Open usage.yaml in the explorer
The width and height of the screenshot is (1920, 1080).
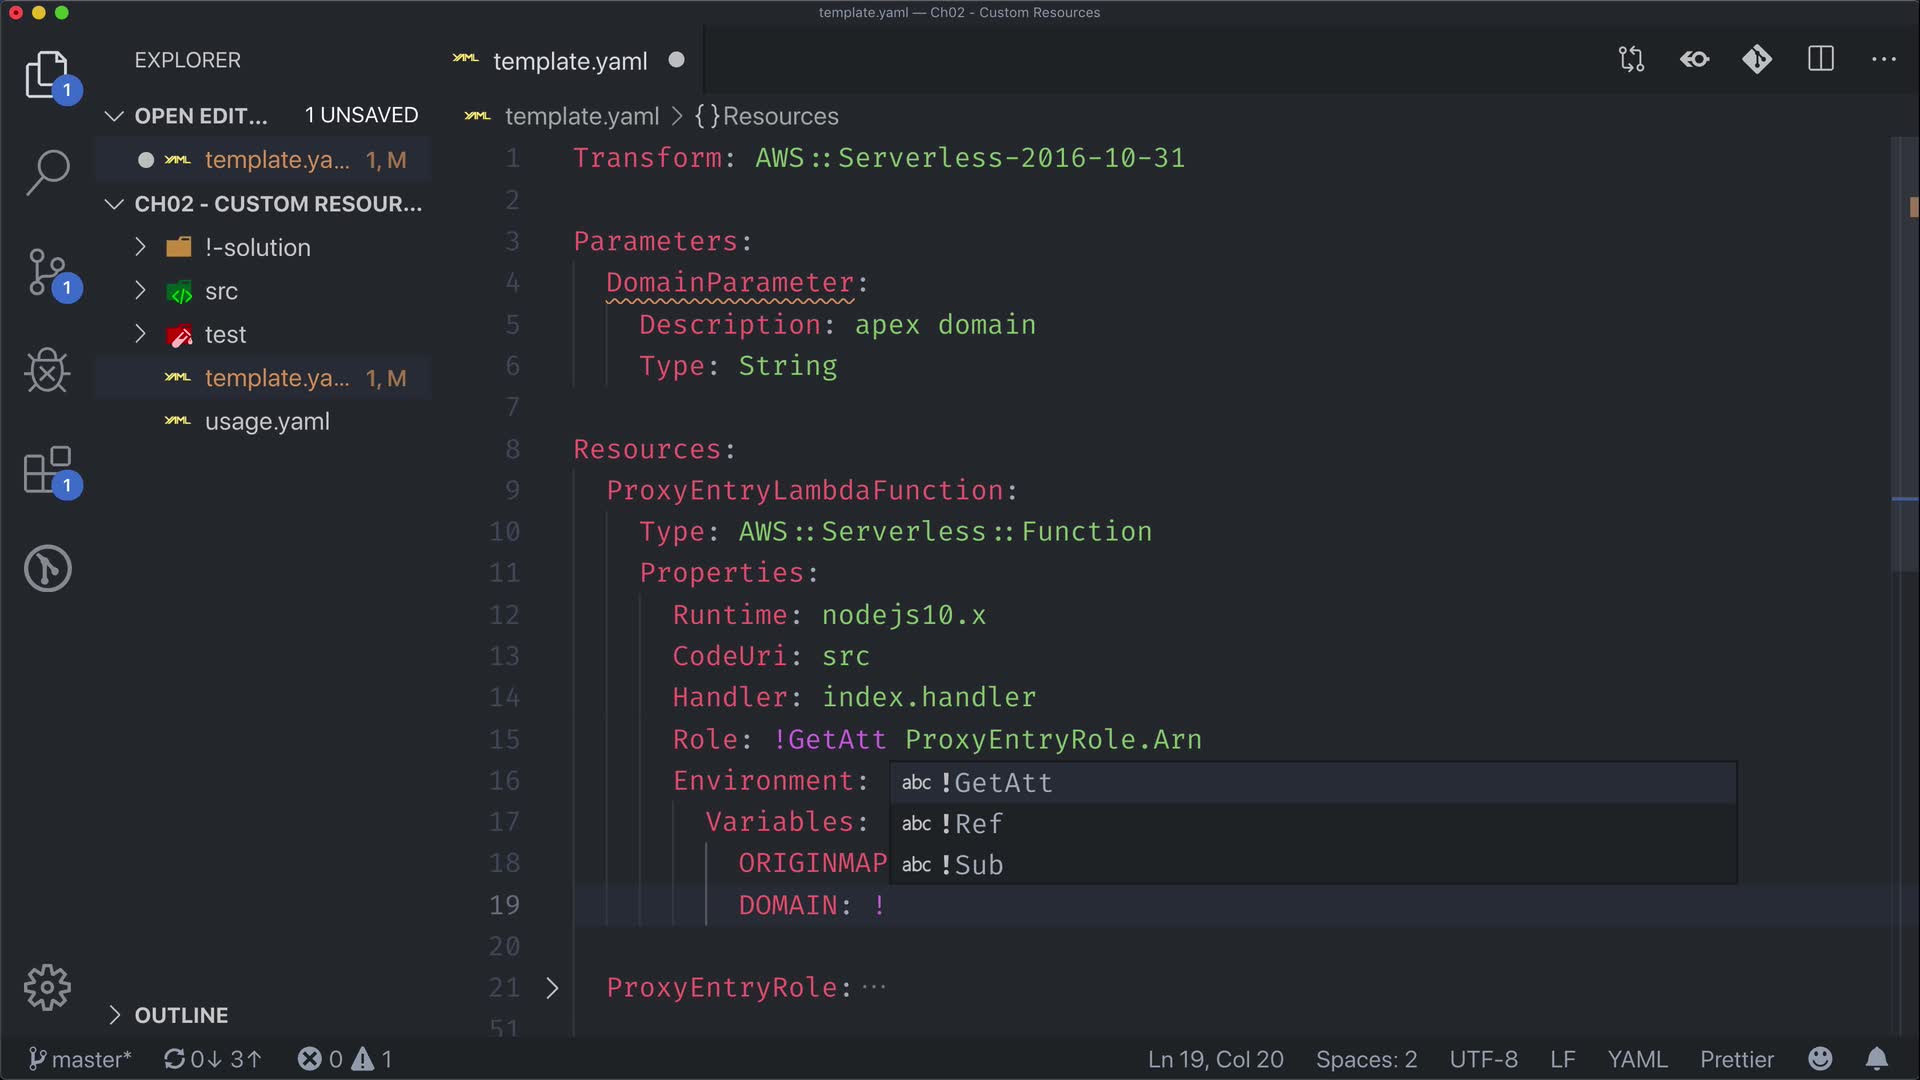point(266,422)
